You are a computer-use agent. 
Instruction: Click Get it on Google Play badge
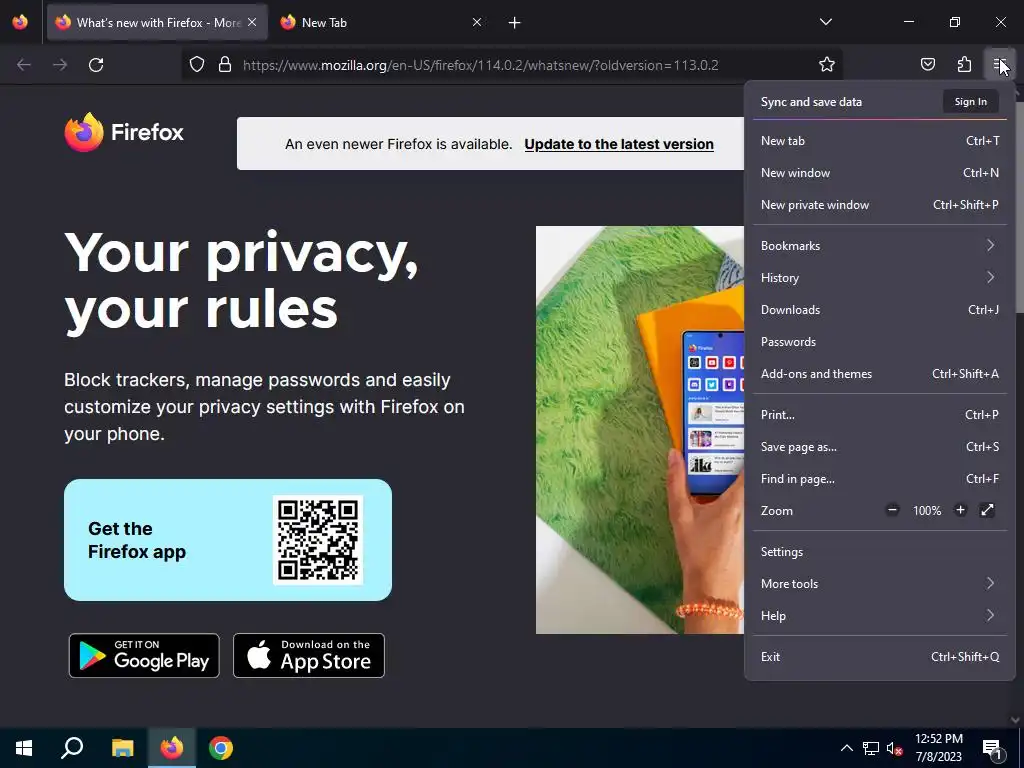click(x=144, y=655)
